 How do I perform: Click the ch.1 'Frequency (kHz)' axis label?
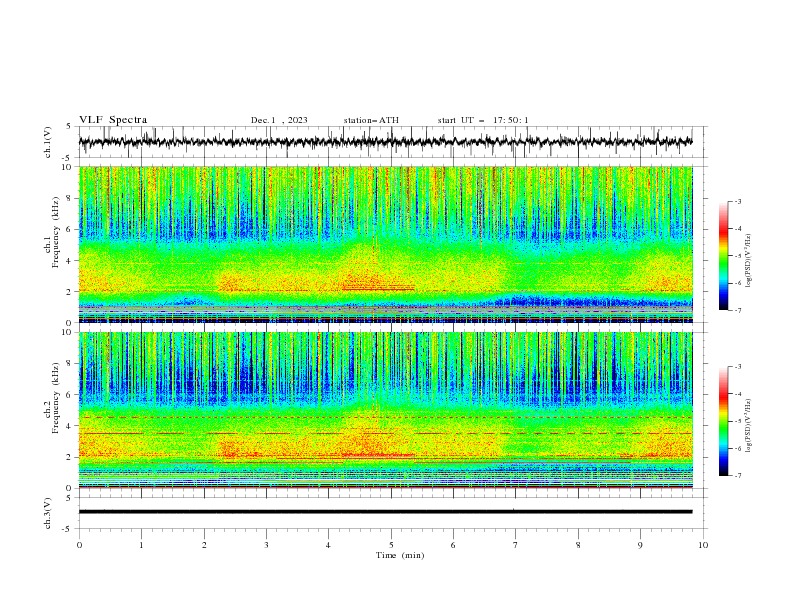tap(56, 230)
